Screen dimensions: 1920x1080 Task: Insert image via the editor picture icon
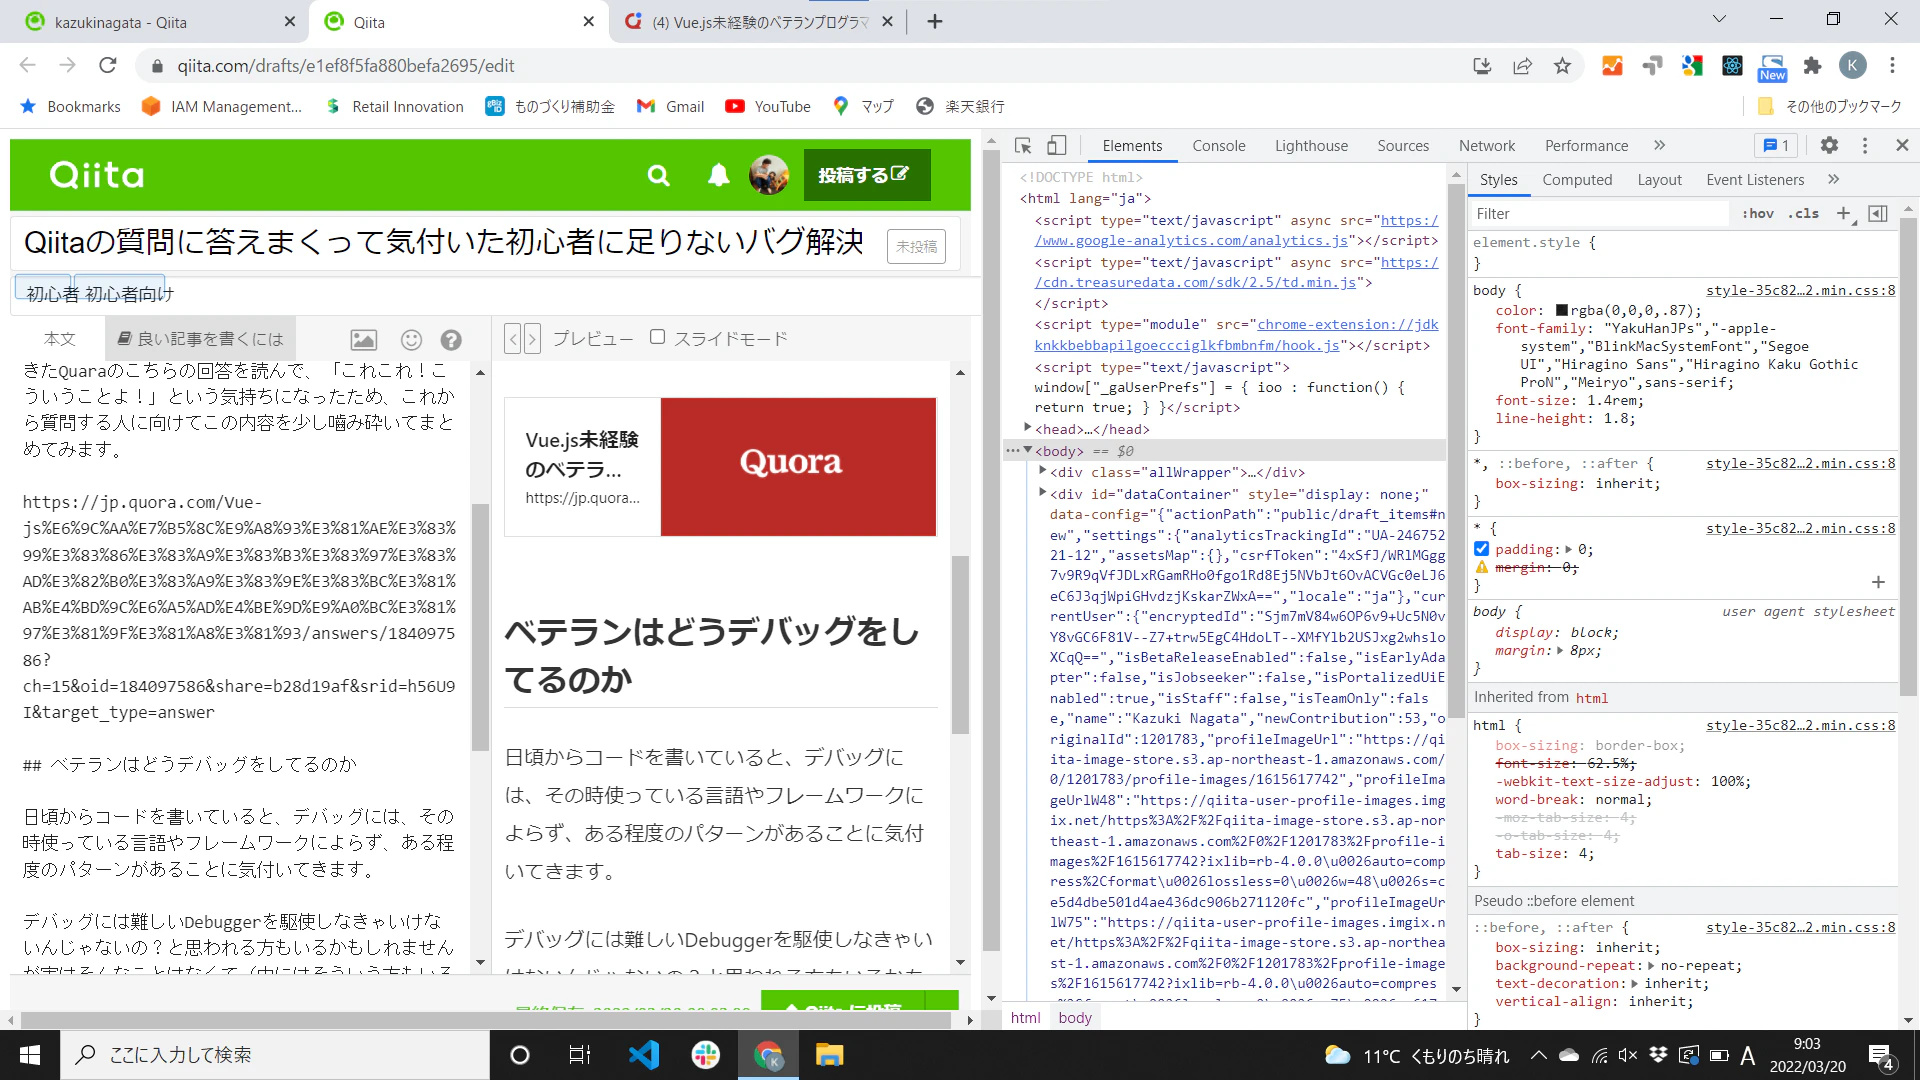point(364,340)
